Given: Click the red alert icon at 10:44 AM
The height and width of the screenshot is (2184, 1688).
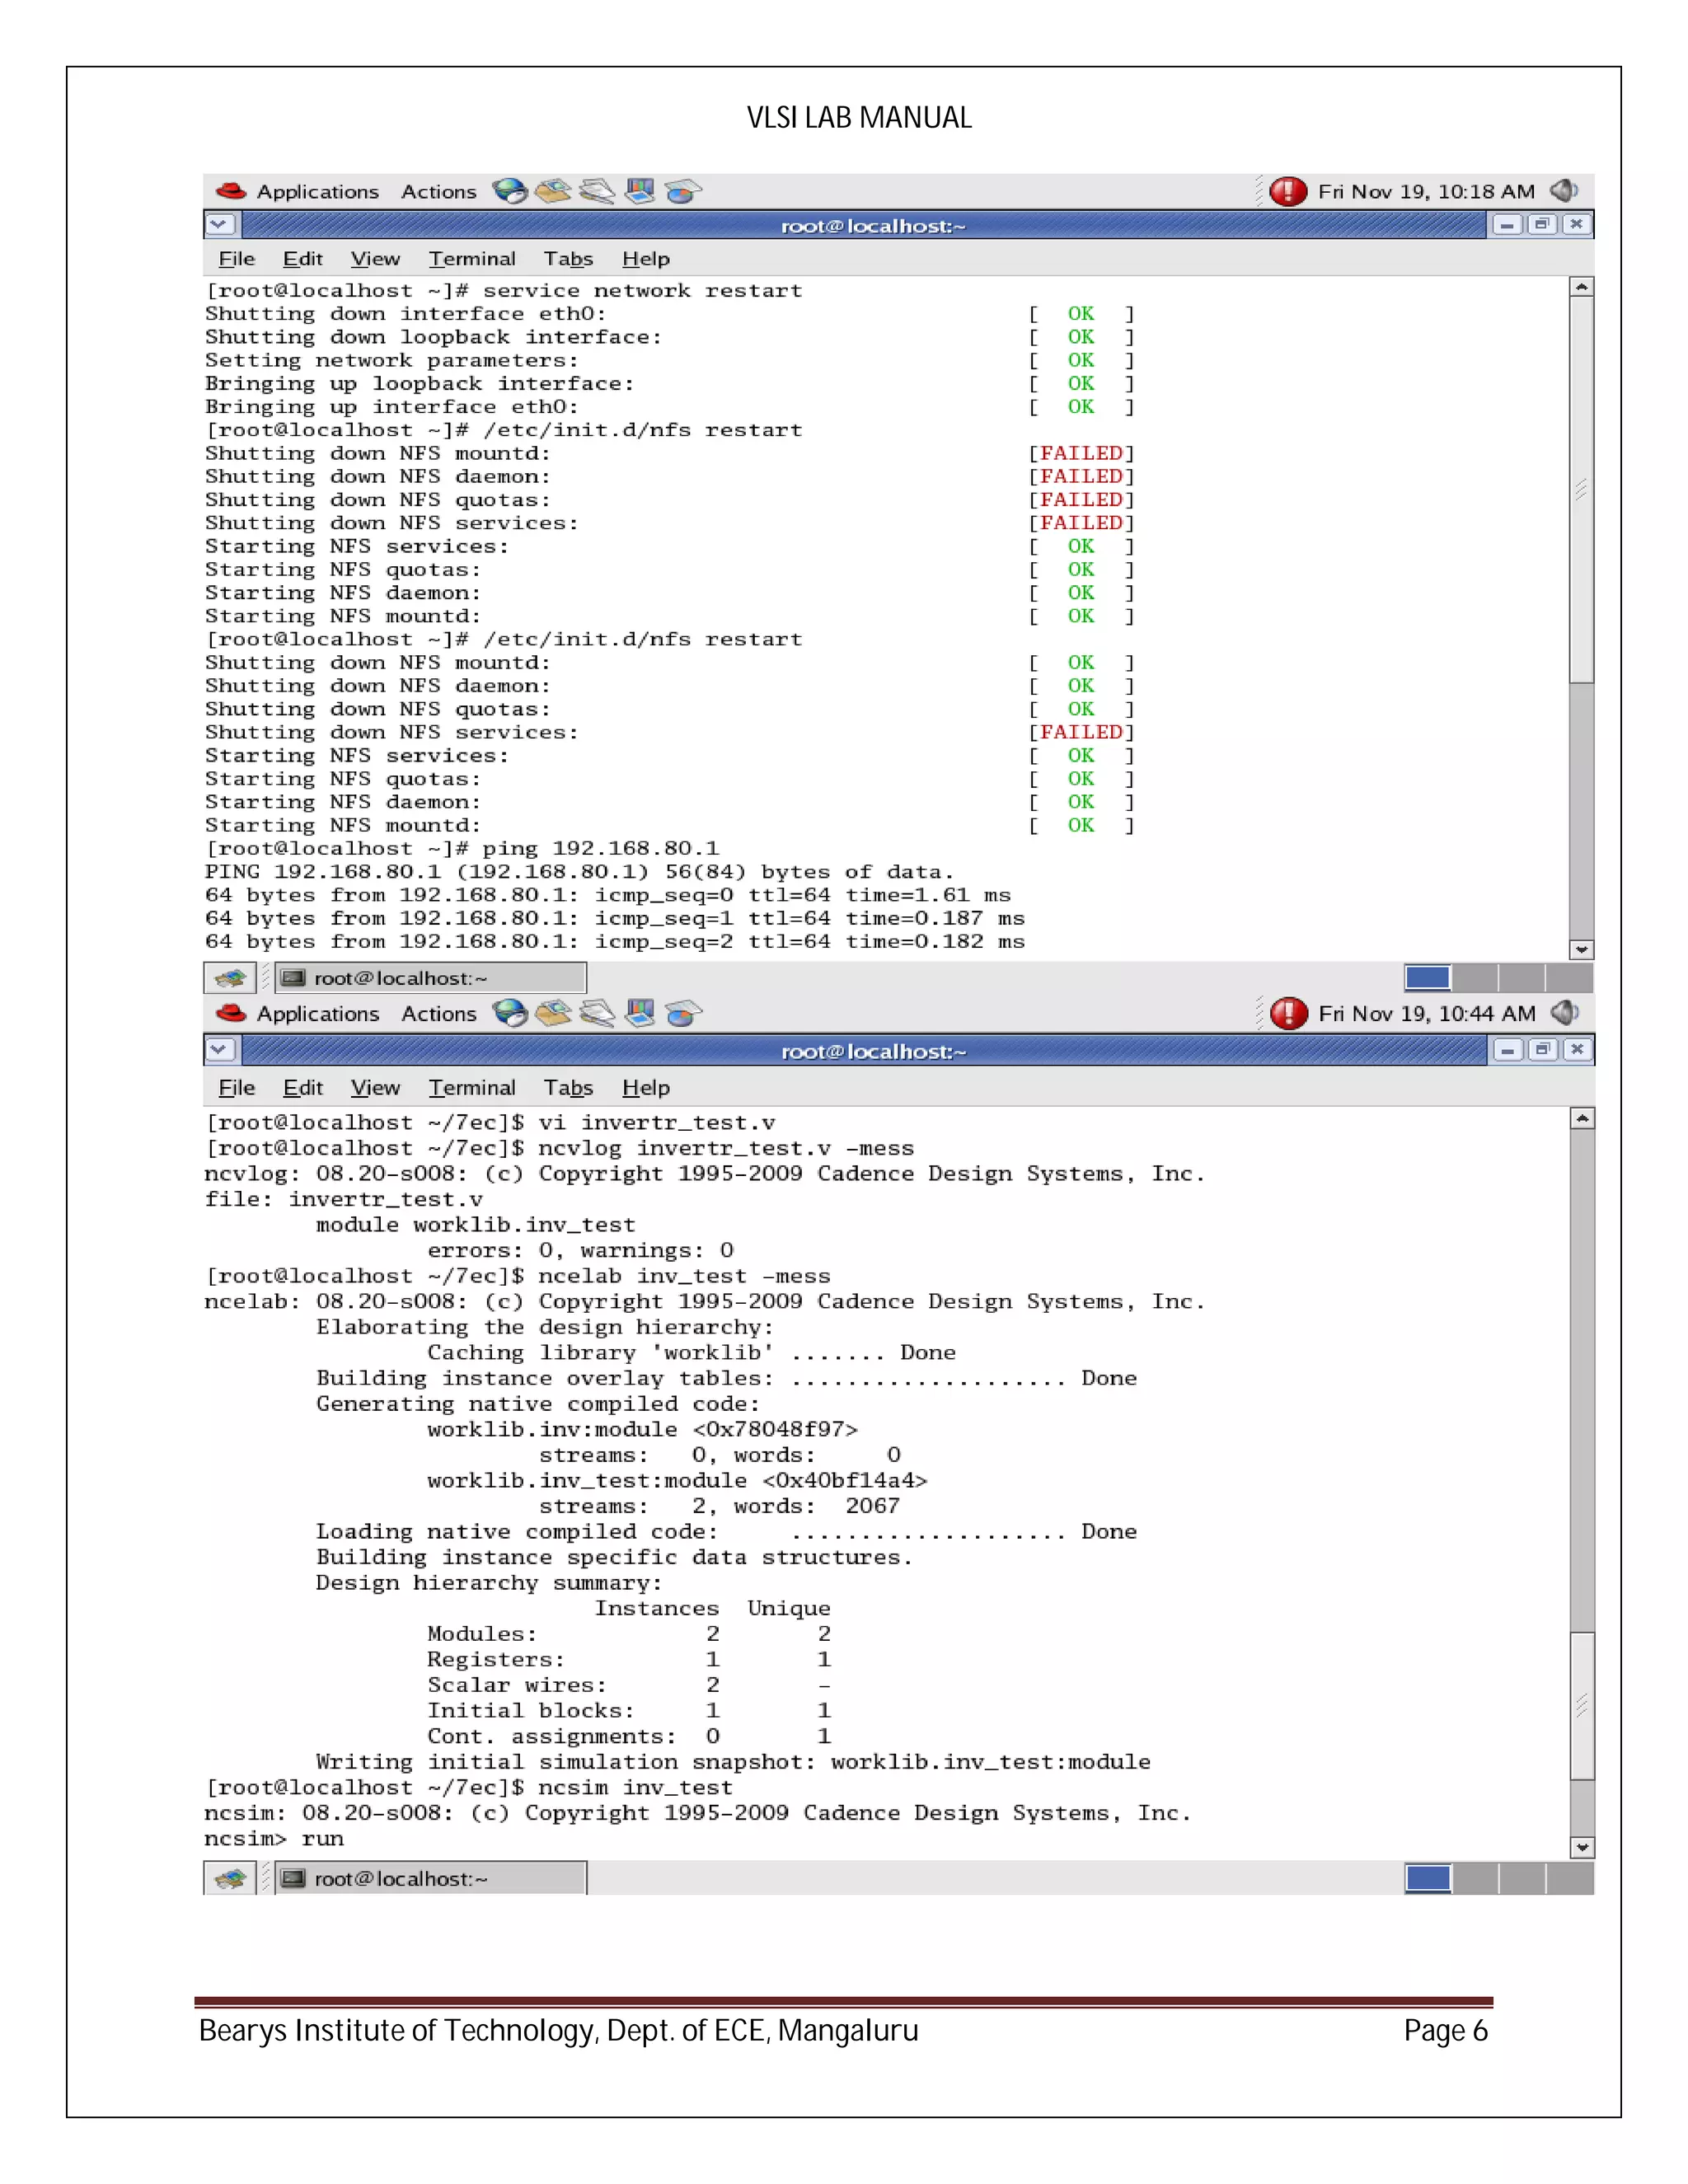Looking at the screenshot, I should click(1288, 1014).
